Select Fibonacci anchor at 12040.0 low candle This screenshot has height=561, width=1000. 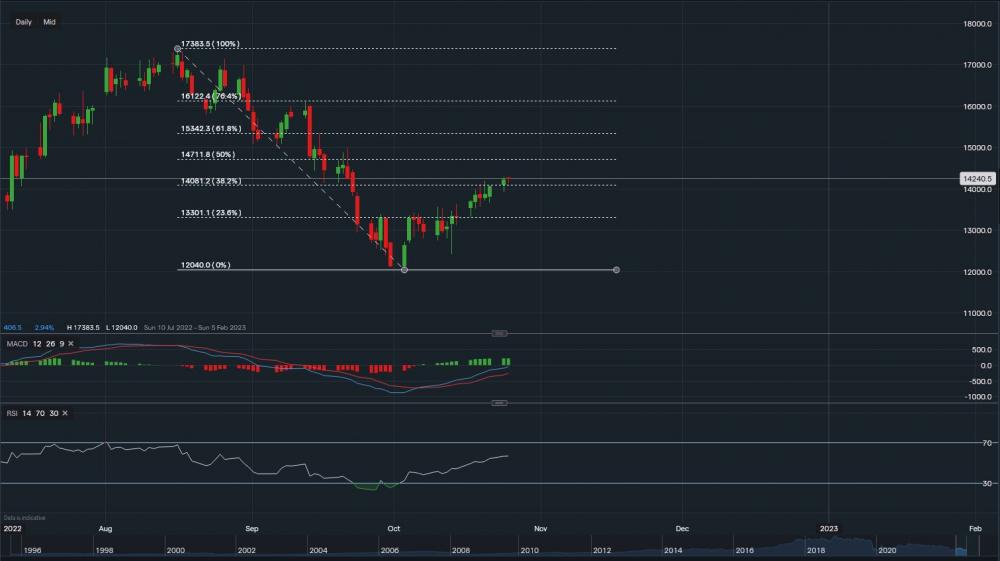[x=404, y=270]
